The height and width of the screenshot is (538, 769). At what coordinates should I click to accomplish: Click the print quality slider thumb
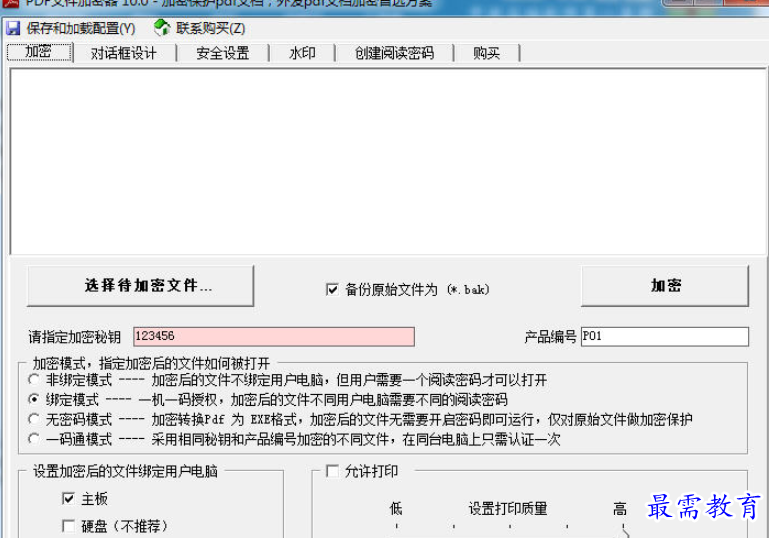(624, 532)
